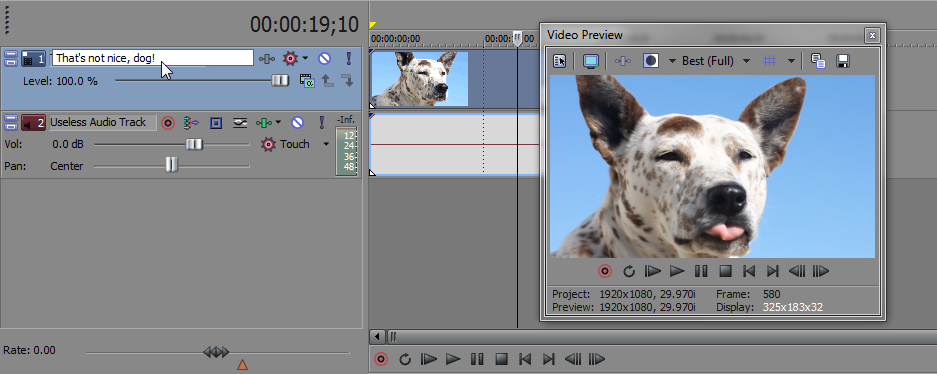Mute the Useless Audio Track
937x374 pixels.
click(298, 123)
